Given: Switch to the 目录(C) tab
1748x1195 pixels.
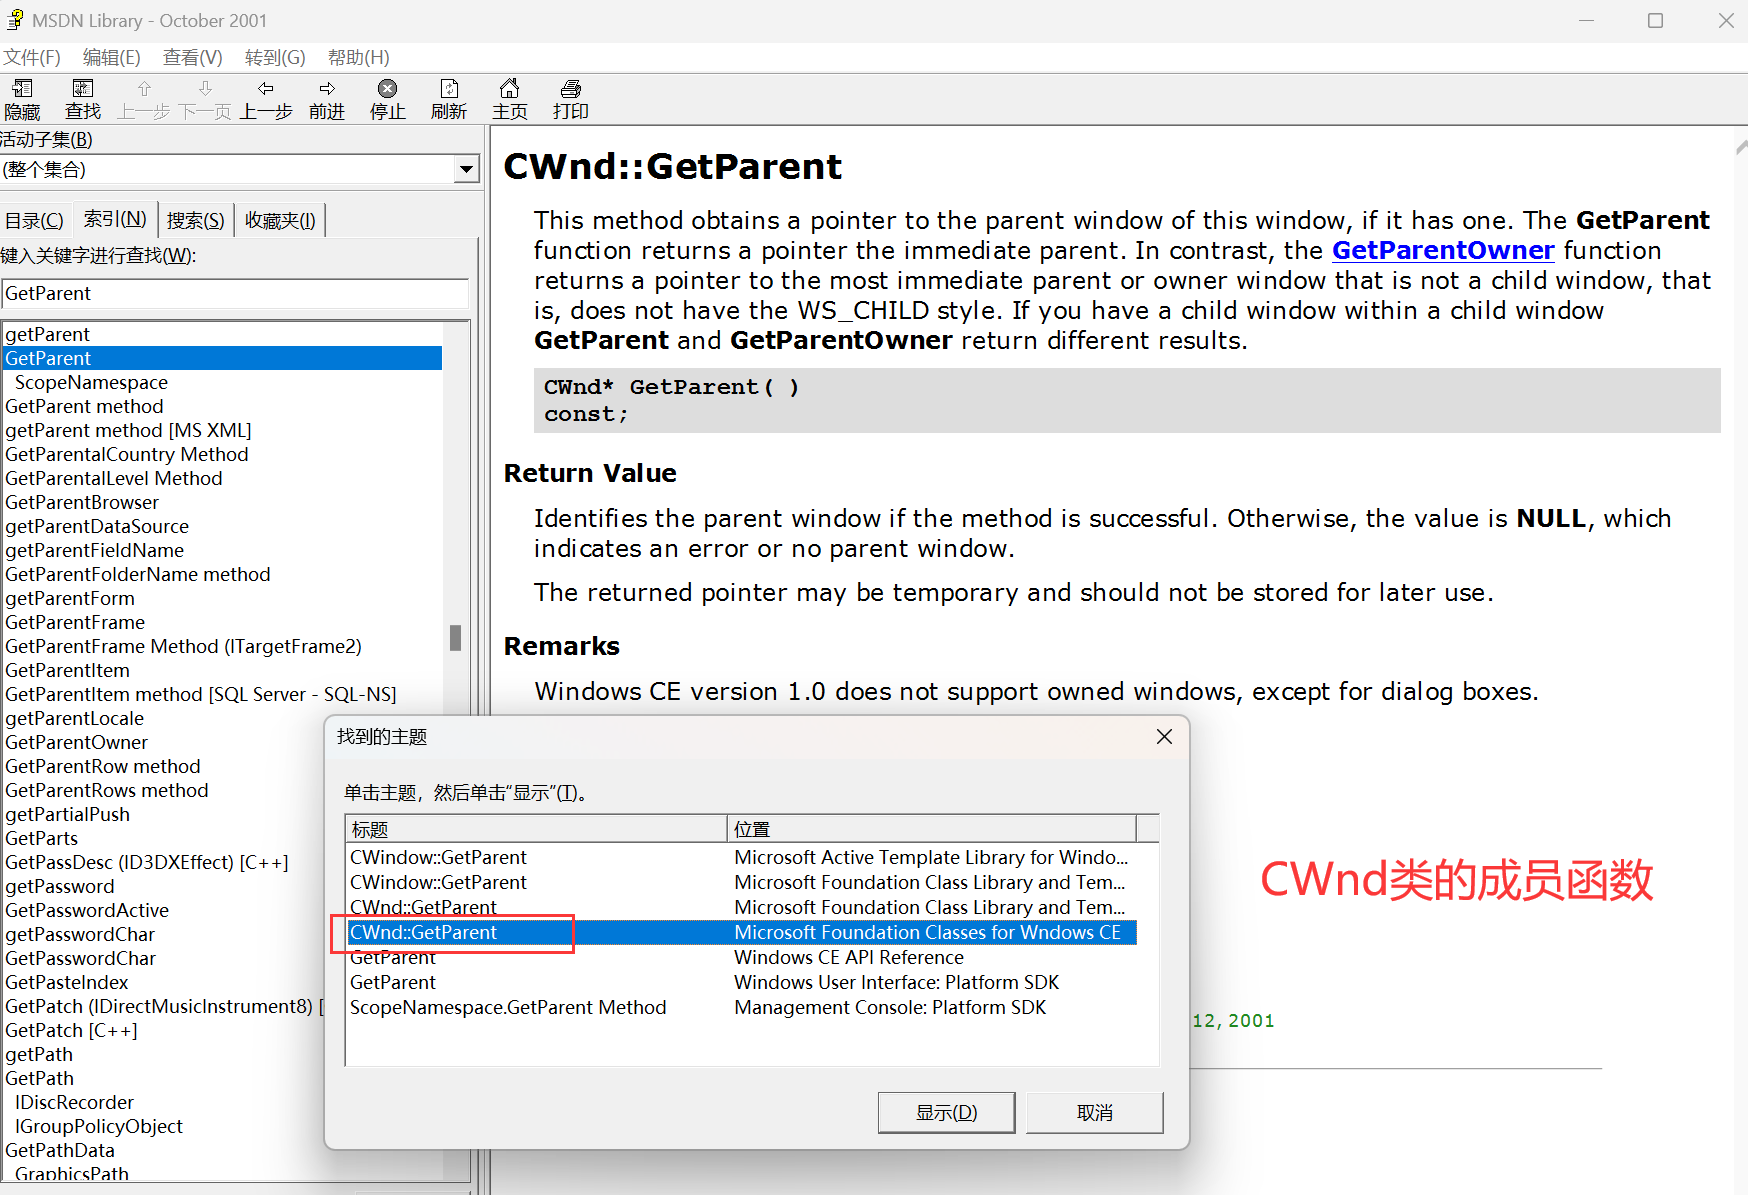Looking at the screenshot, I should (x=35, y=221).
